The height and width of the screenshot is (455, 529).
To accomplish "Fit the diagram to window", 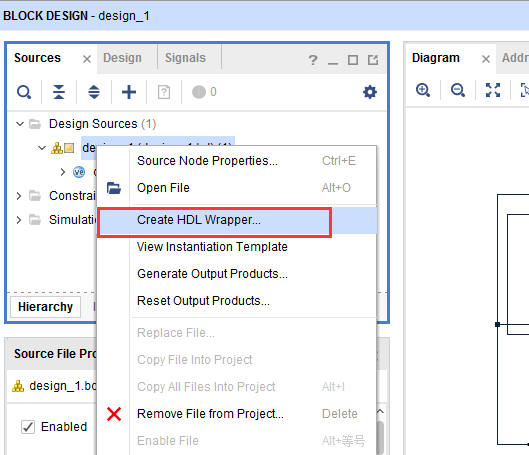I will click(x=493, y=90).
